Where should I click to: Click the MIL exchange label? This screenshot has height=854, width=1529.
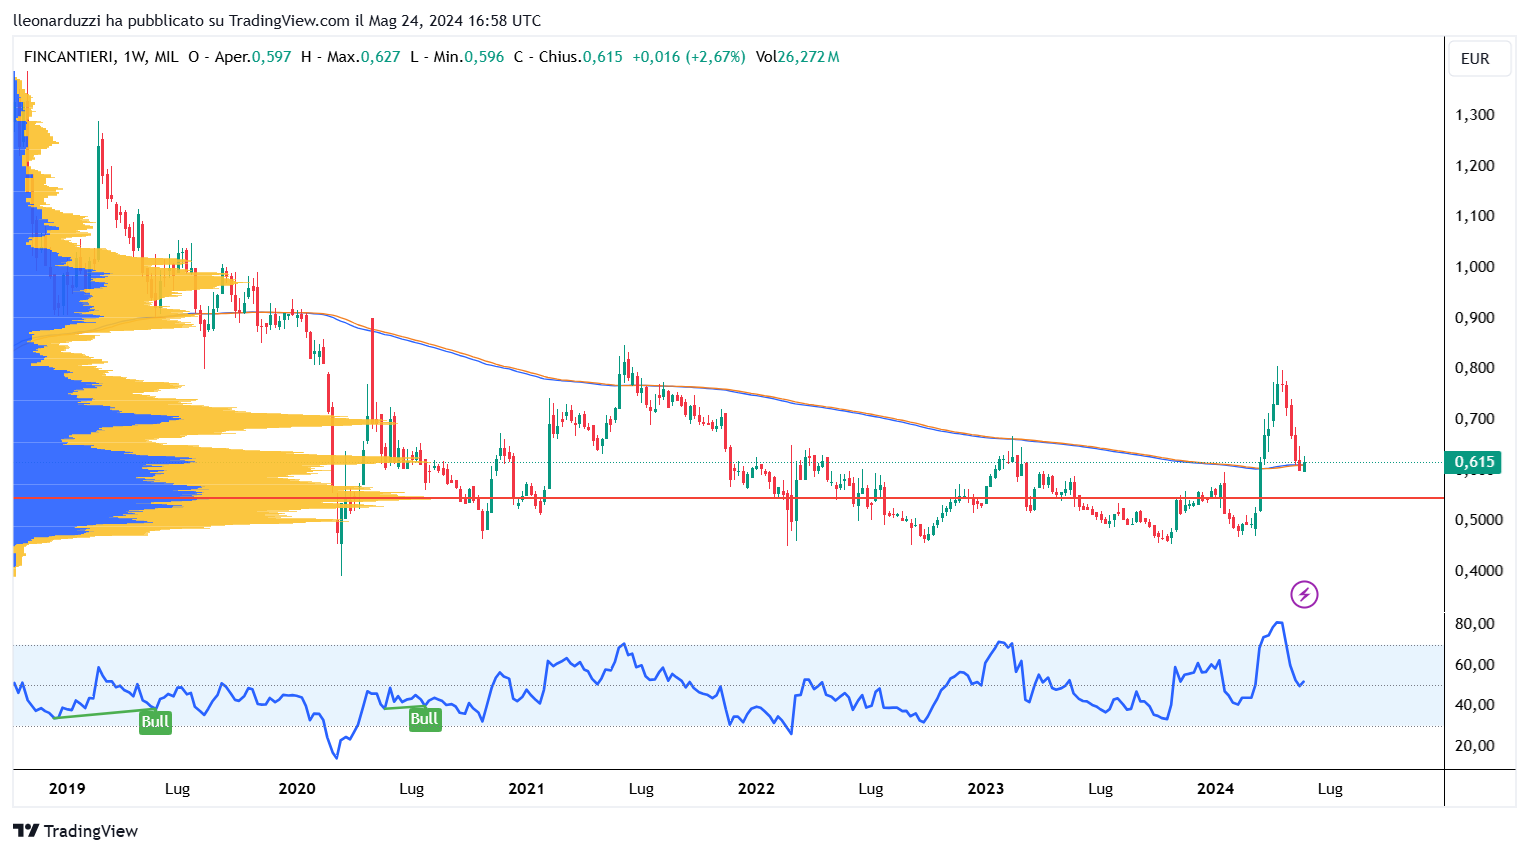pyautogui.click(x=167, y=57)
